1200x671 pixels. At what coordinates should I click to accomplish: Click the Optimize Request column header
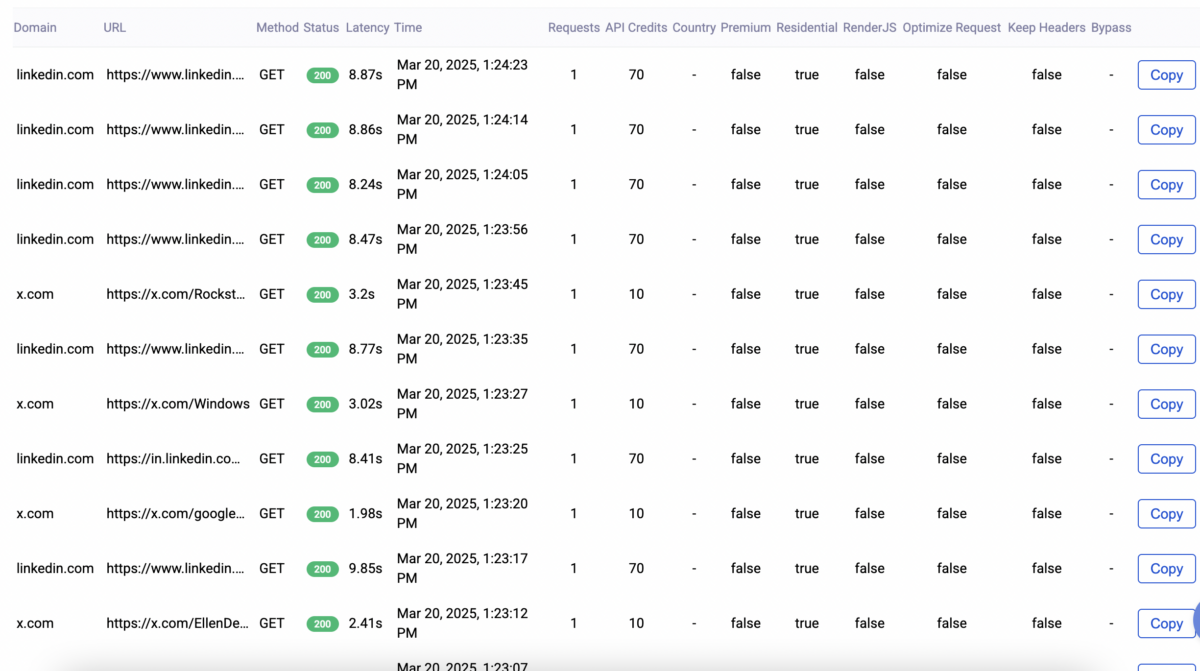pyautogui.click(x=952, y=28)
